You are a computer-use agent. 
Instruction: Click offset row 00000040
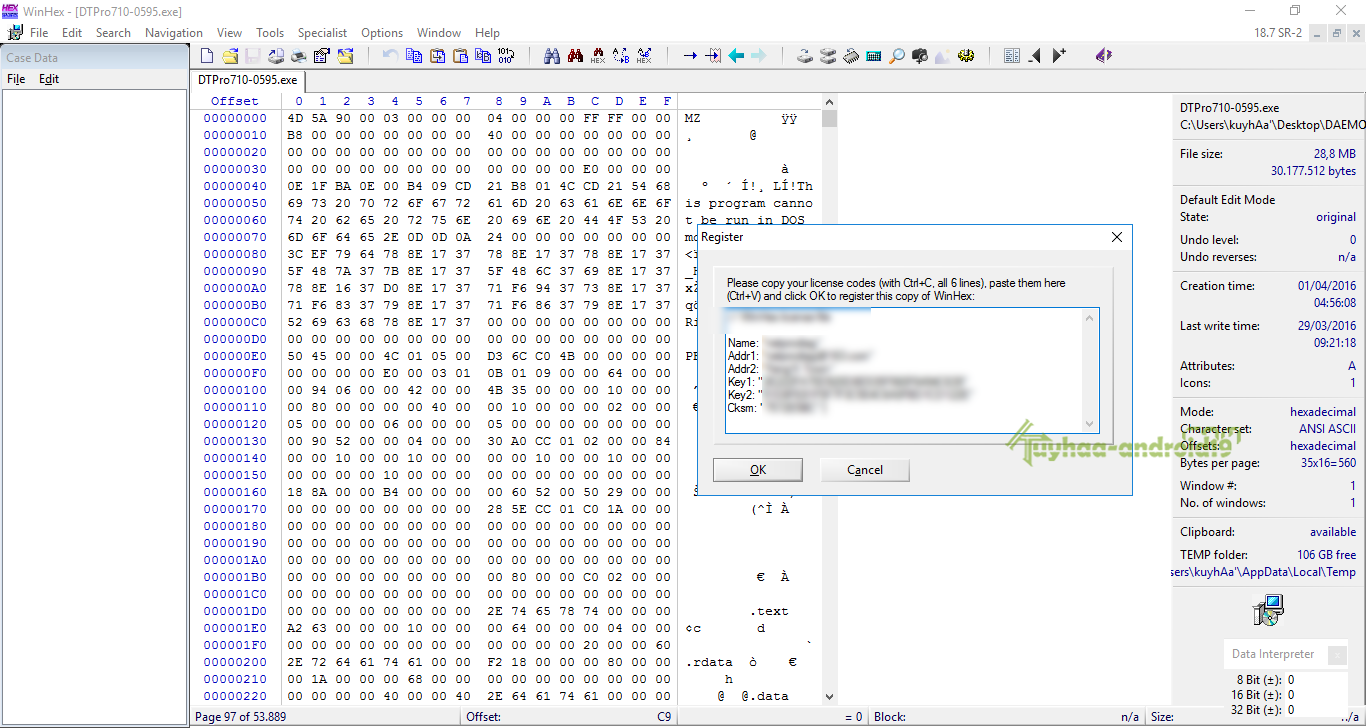[x=235, y=186]
